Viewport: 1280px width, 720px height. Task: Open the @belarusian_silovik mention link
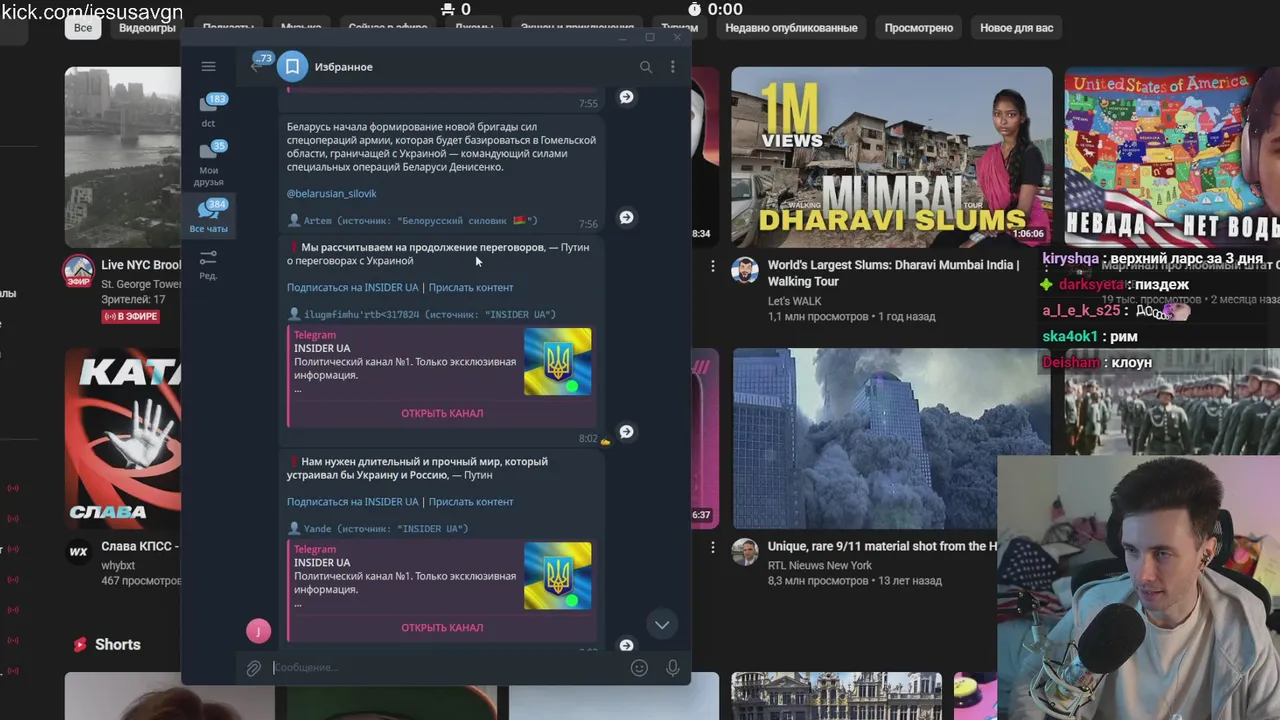pyautogui.click(x=332, y=194)
